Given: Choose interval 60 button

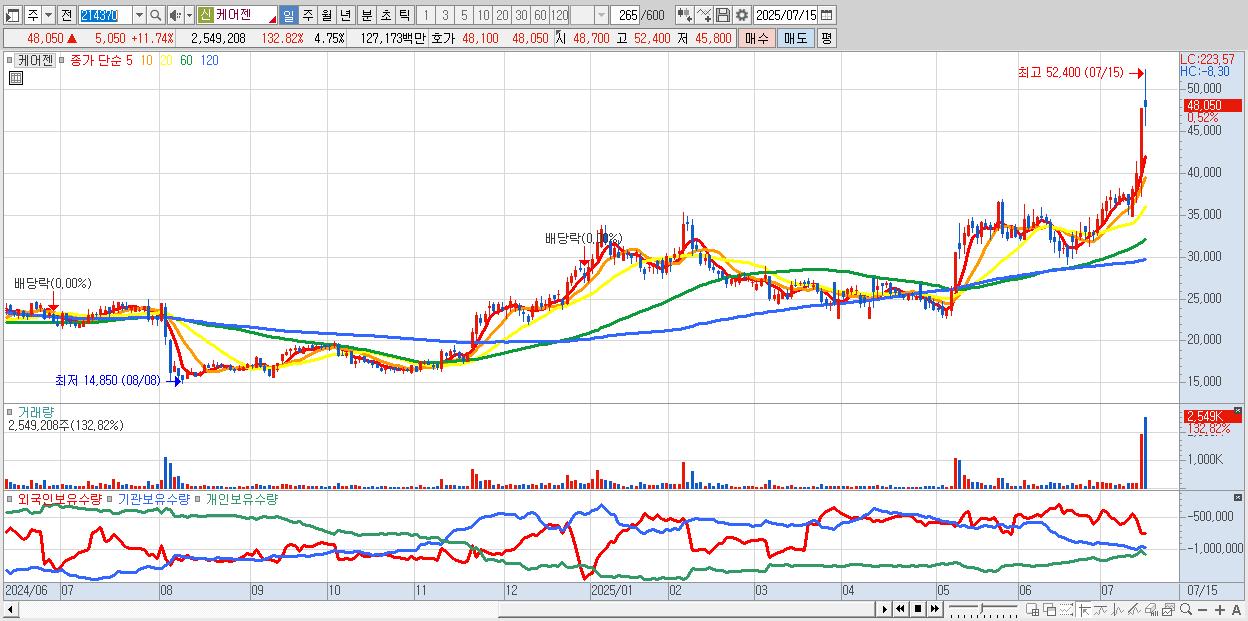Looking at the screenshot, I should [540, 15].
